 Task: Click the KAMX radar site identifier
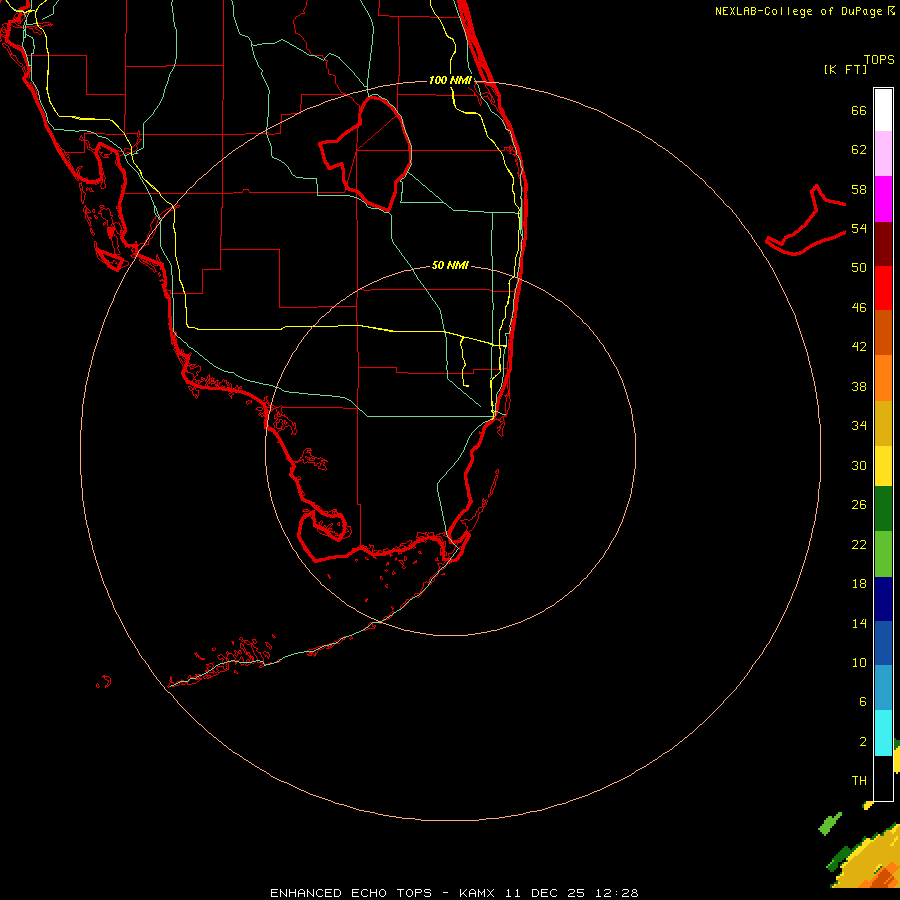[479, 893]
